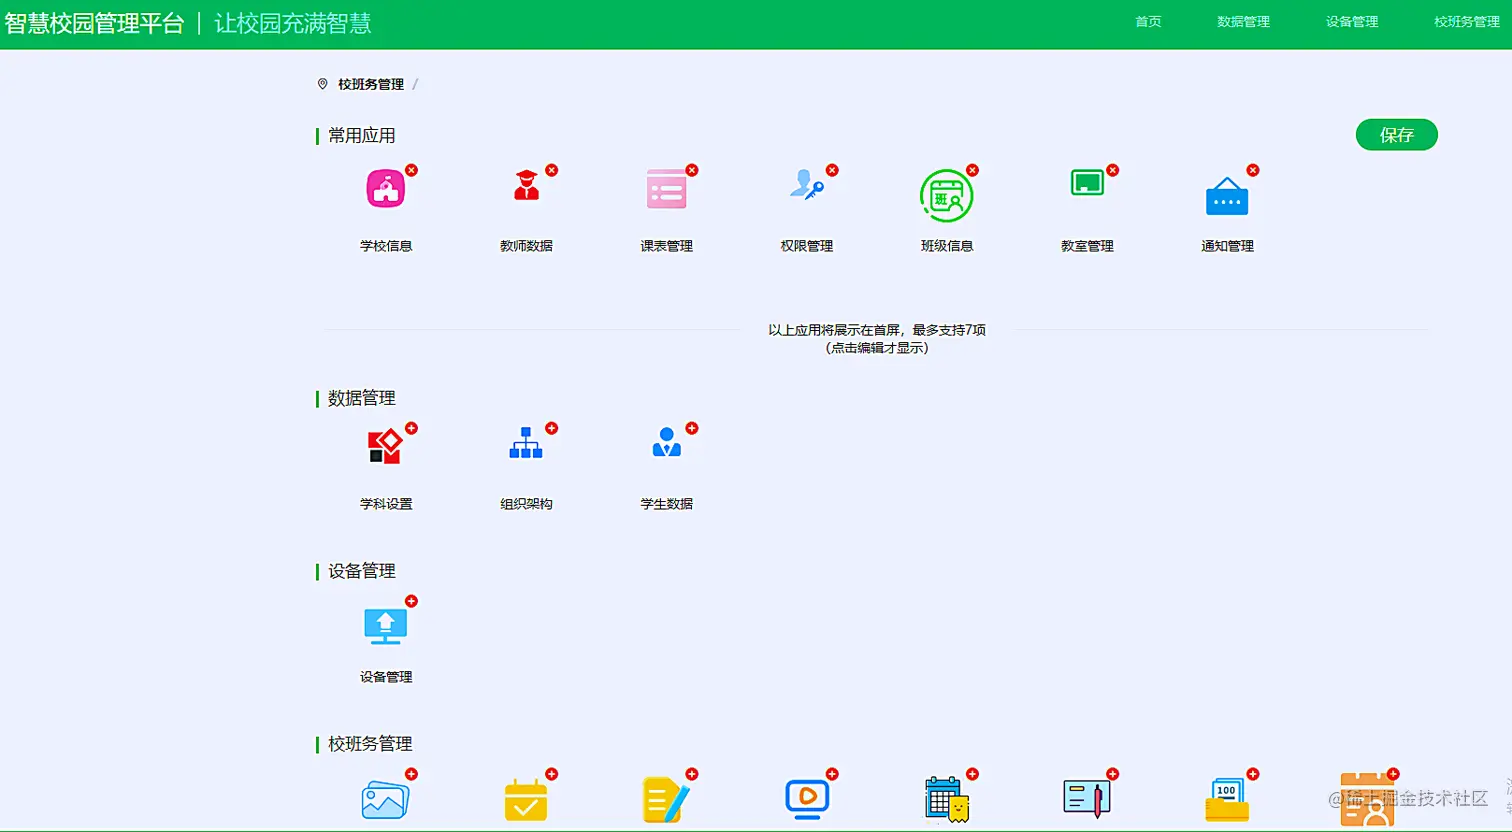Viewport: 1512px width, 832px height.
Task: Open the 通知管理 app icon
Action: pyautogui.click(x=1227, y=196)
